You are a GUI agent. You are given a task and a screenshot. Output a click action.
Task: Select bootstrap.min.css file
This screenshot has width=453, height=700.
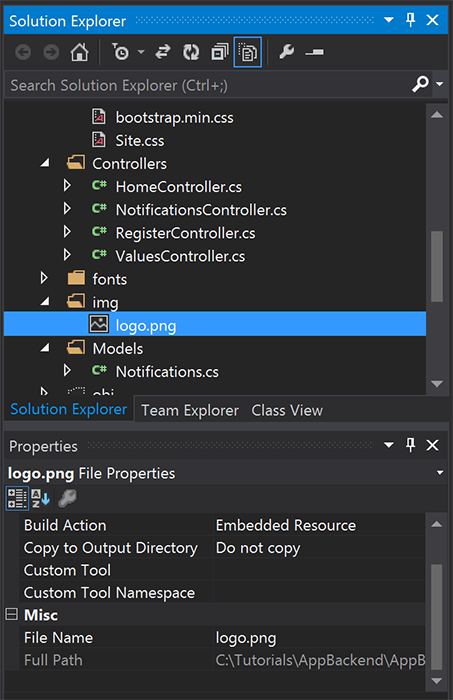click(174, 117)
